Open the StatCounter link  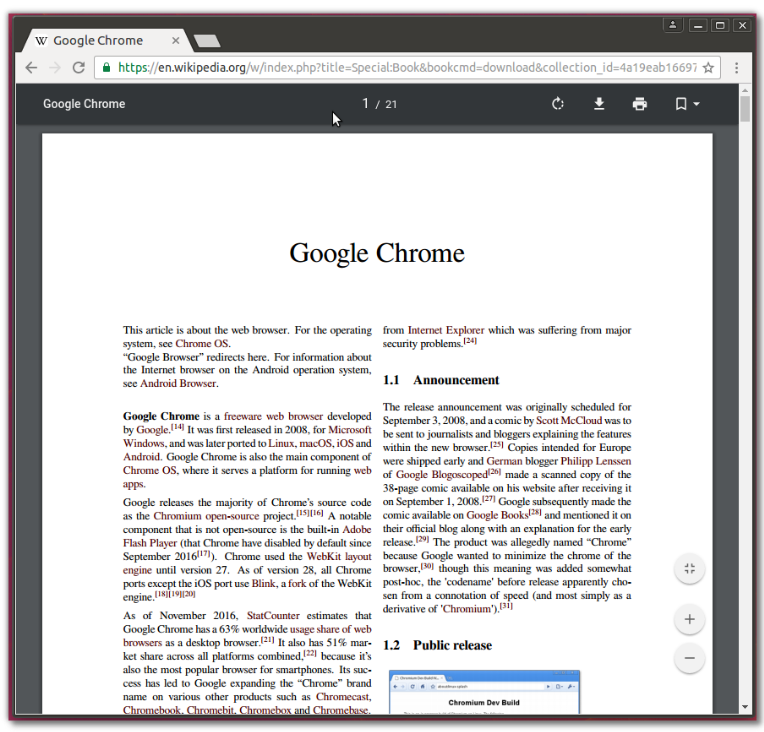(x=273, y=616)
